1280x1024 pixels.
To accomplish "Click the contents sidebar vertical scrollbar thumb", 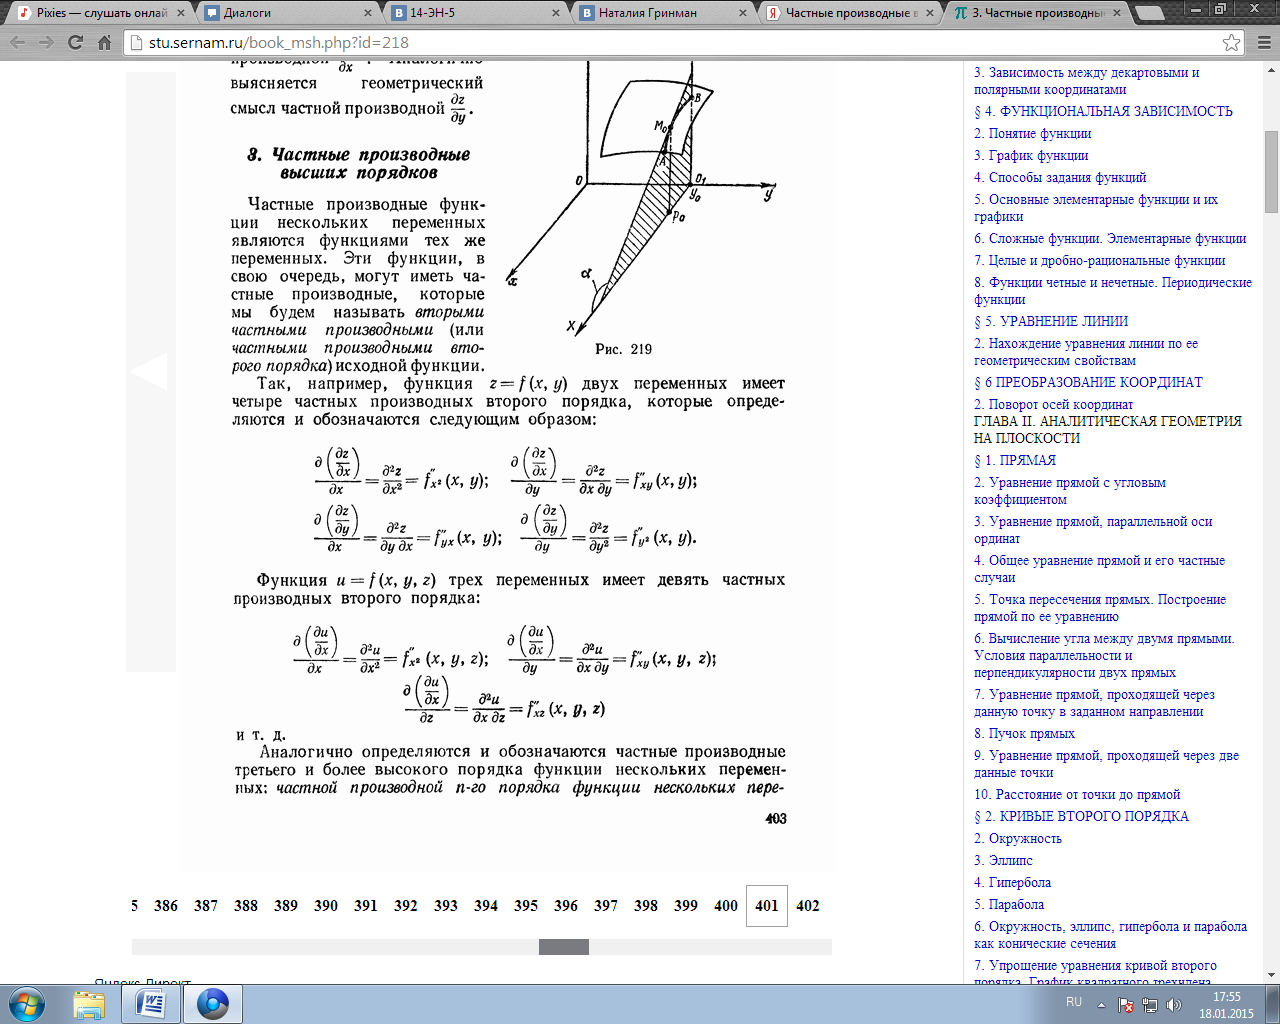I will pos(1272,171).
